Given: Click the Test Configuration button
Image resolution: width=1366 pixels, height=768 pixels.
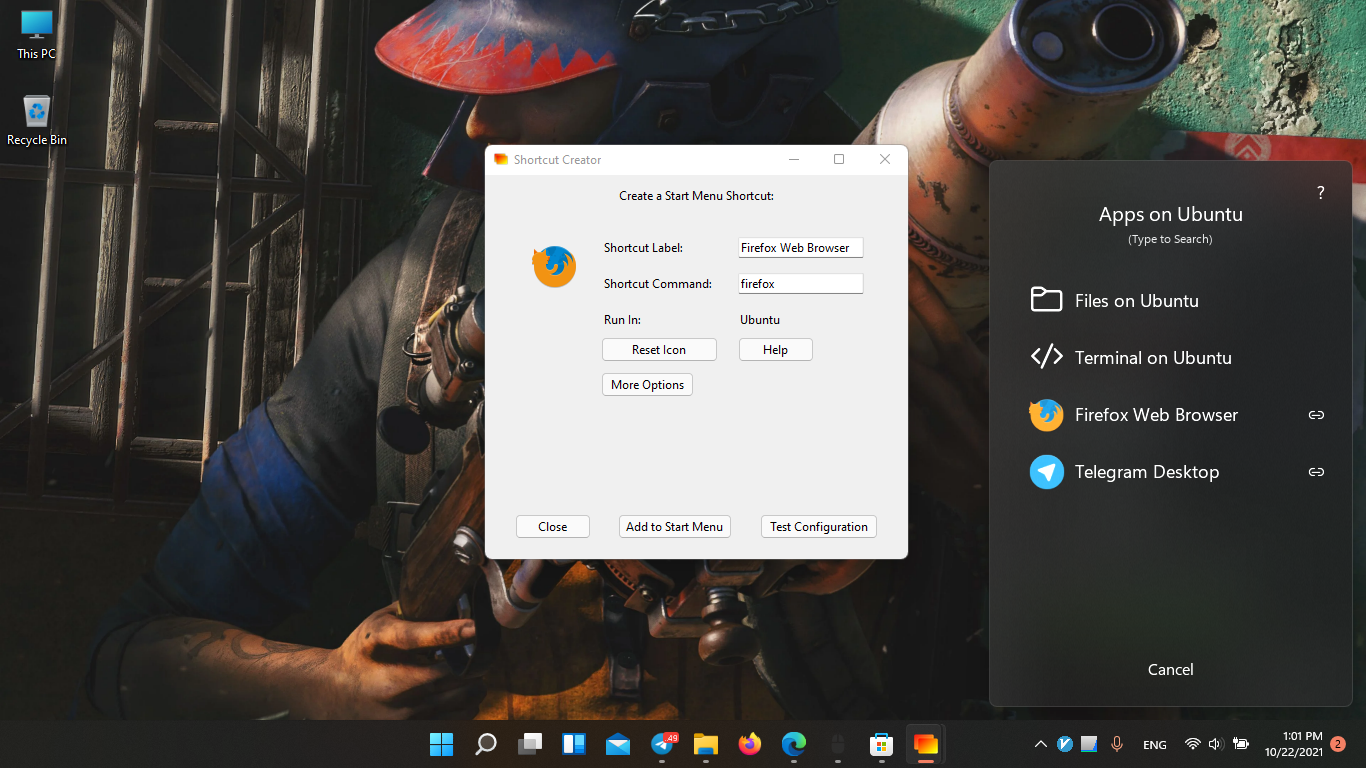Looking at the screenshot, I should (818, 527).
